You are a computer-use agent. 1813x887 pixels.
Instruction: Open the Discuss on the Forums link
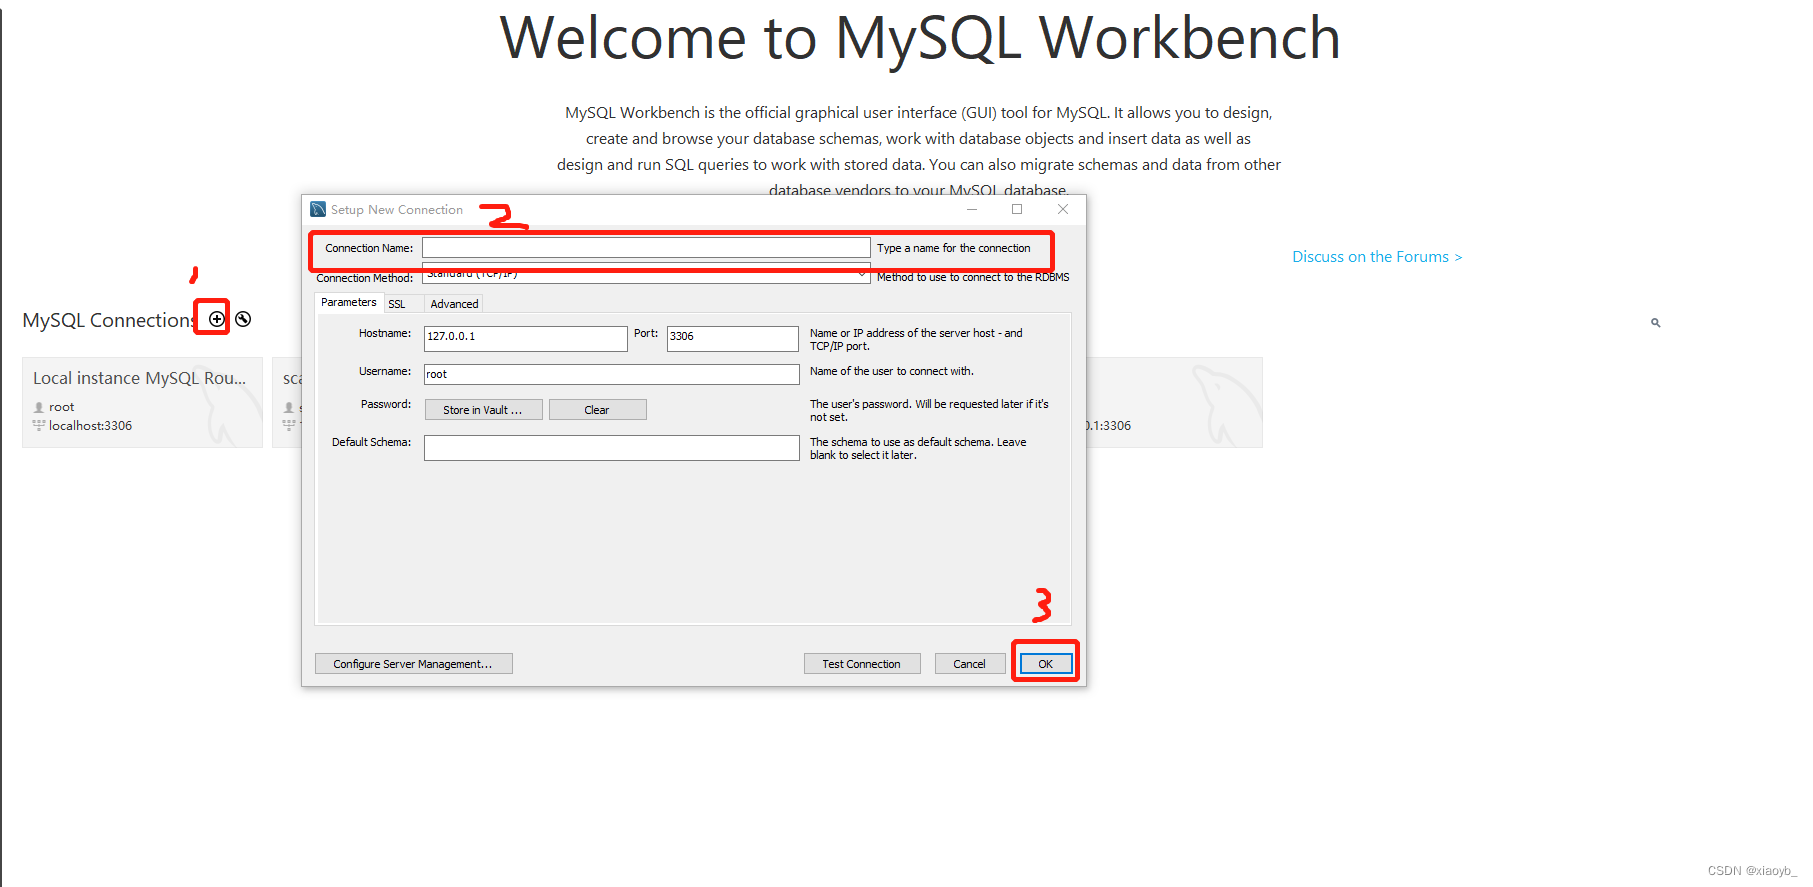1377,257
